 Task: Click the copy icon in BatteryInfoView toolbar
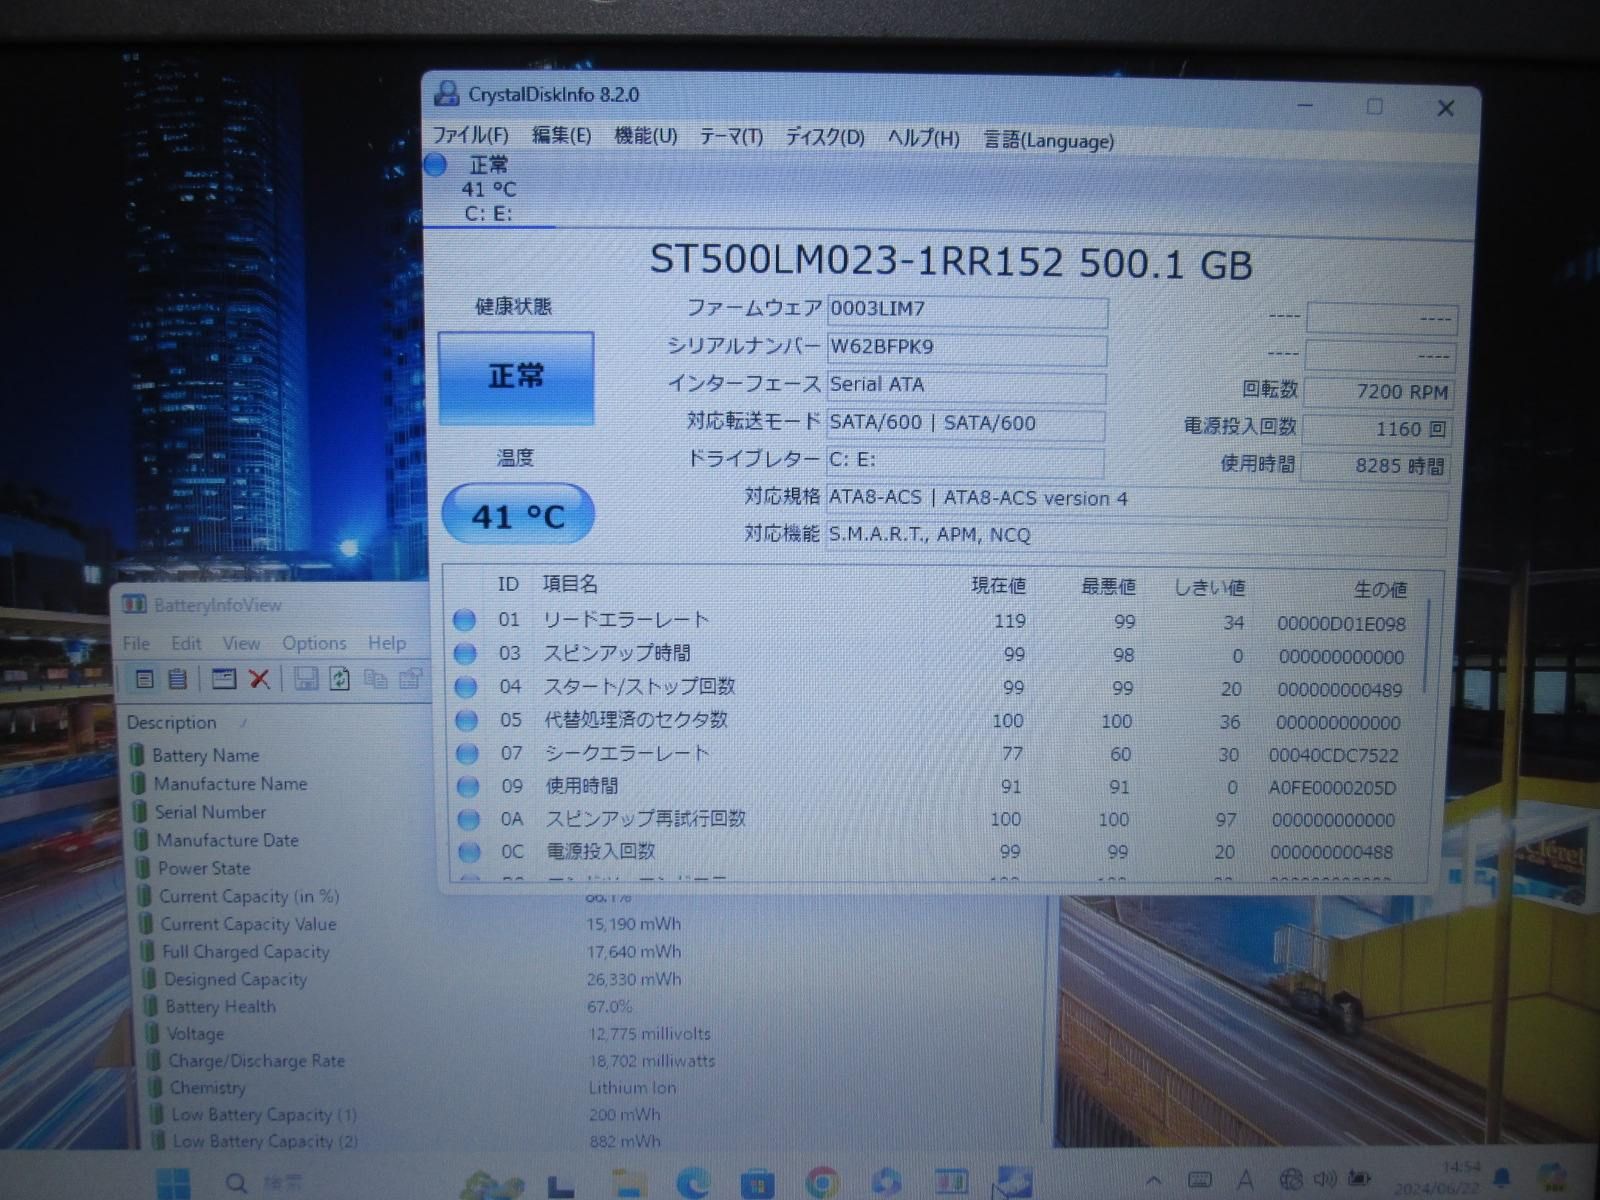click(376, 679)
